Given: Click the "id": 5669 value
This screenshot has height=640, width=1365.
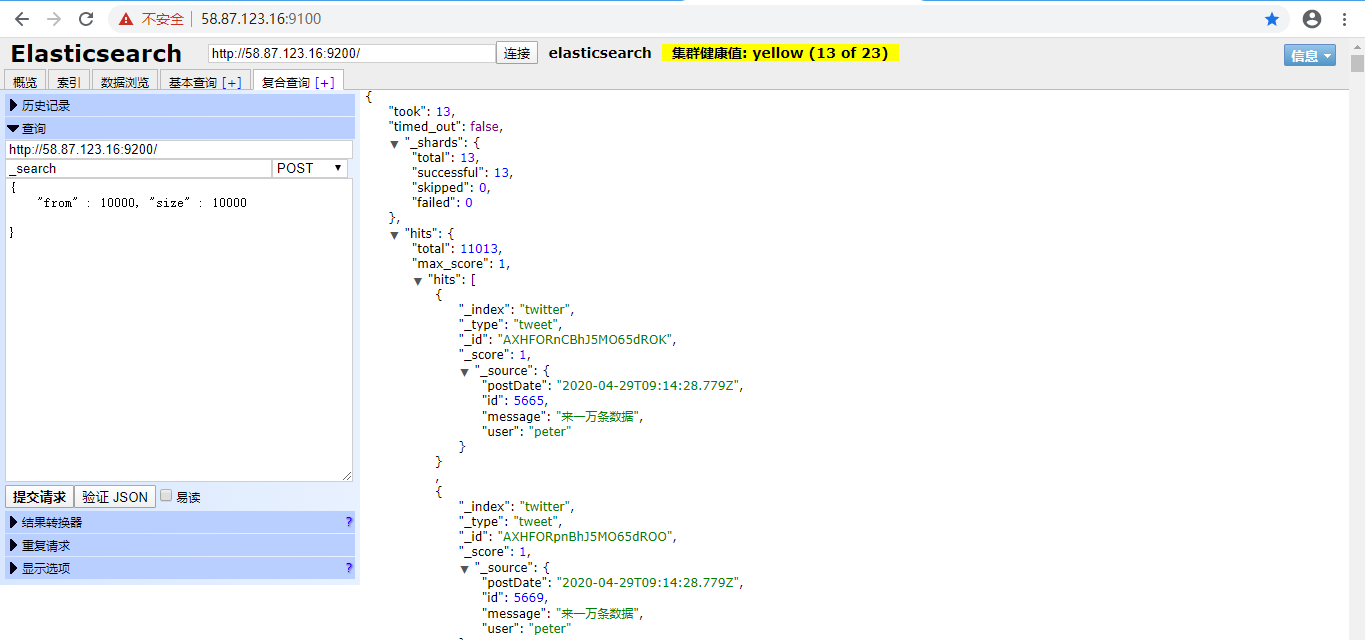Looking at the screenshot, I should [528, 597].
